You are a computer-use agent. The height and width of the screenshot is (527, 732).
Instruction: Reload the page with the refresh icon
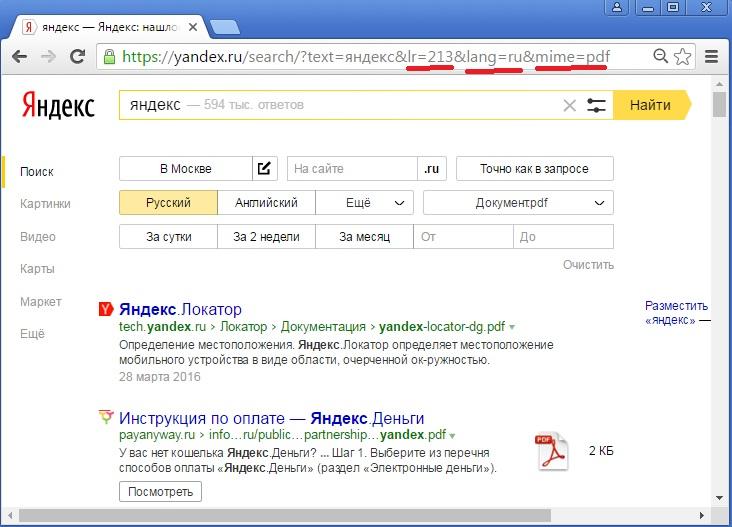[77, 56]
